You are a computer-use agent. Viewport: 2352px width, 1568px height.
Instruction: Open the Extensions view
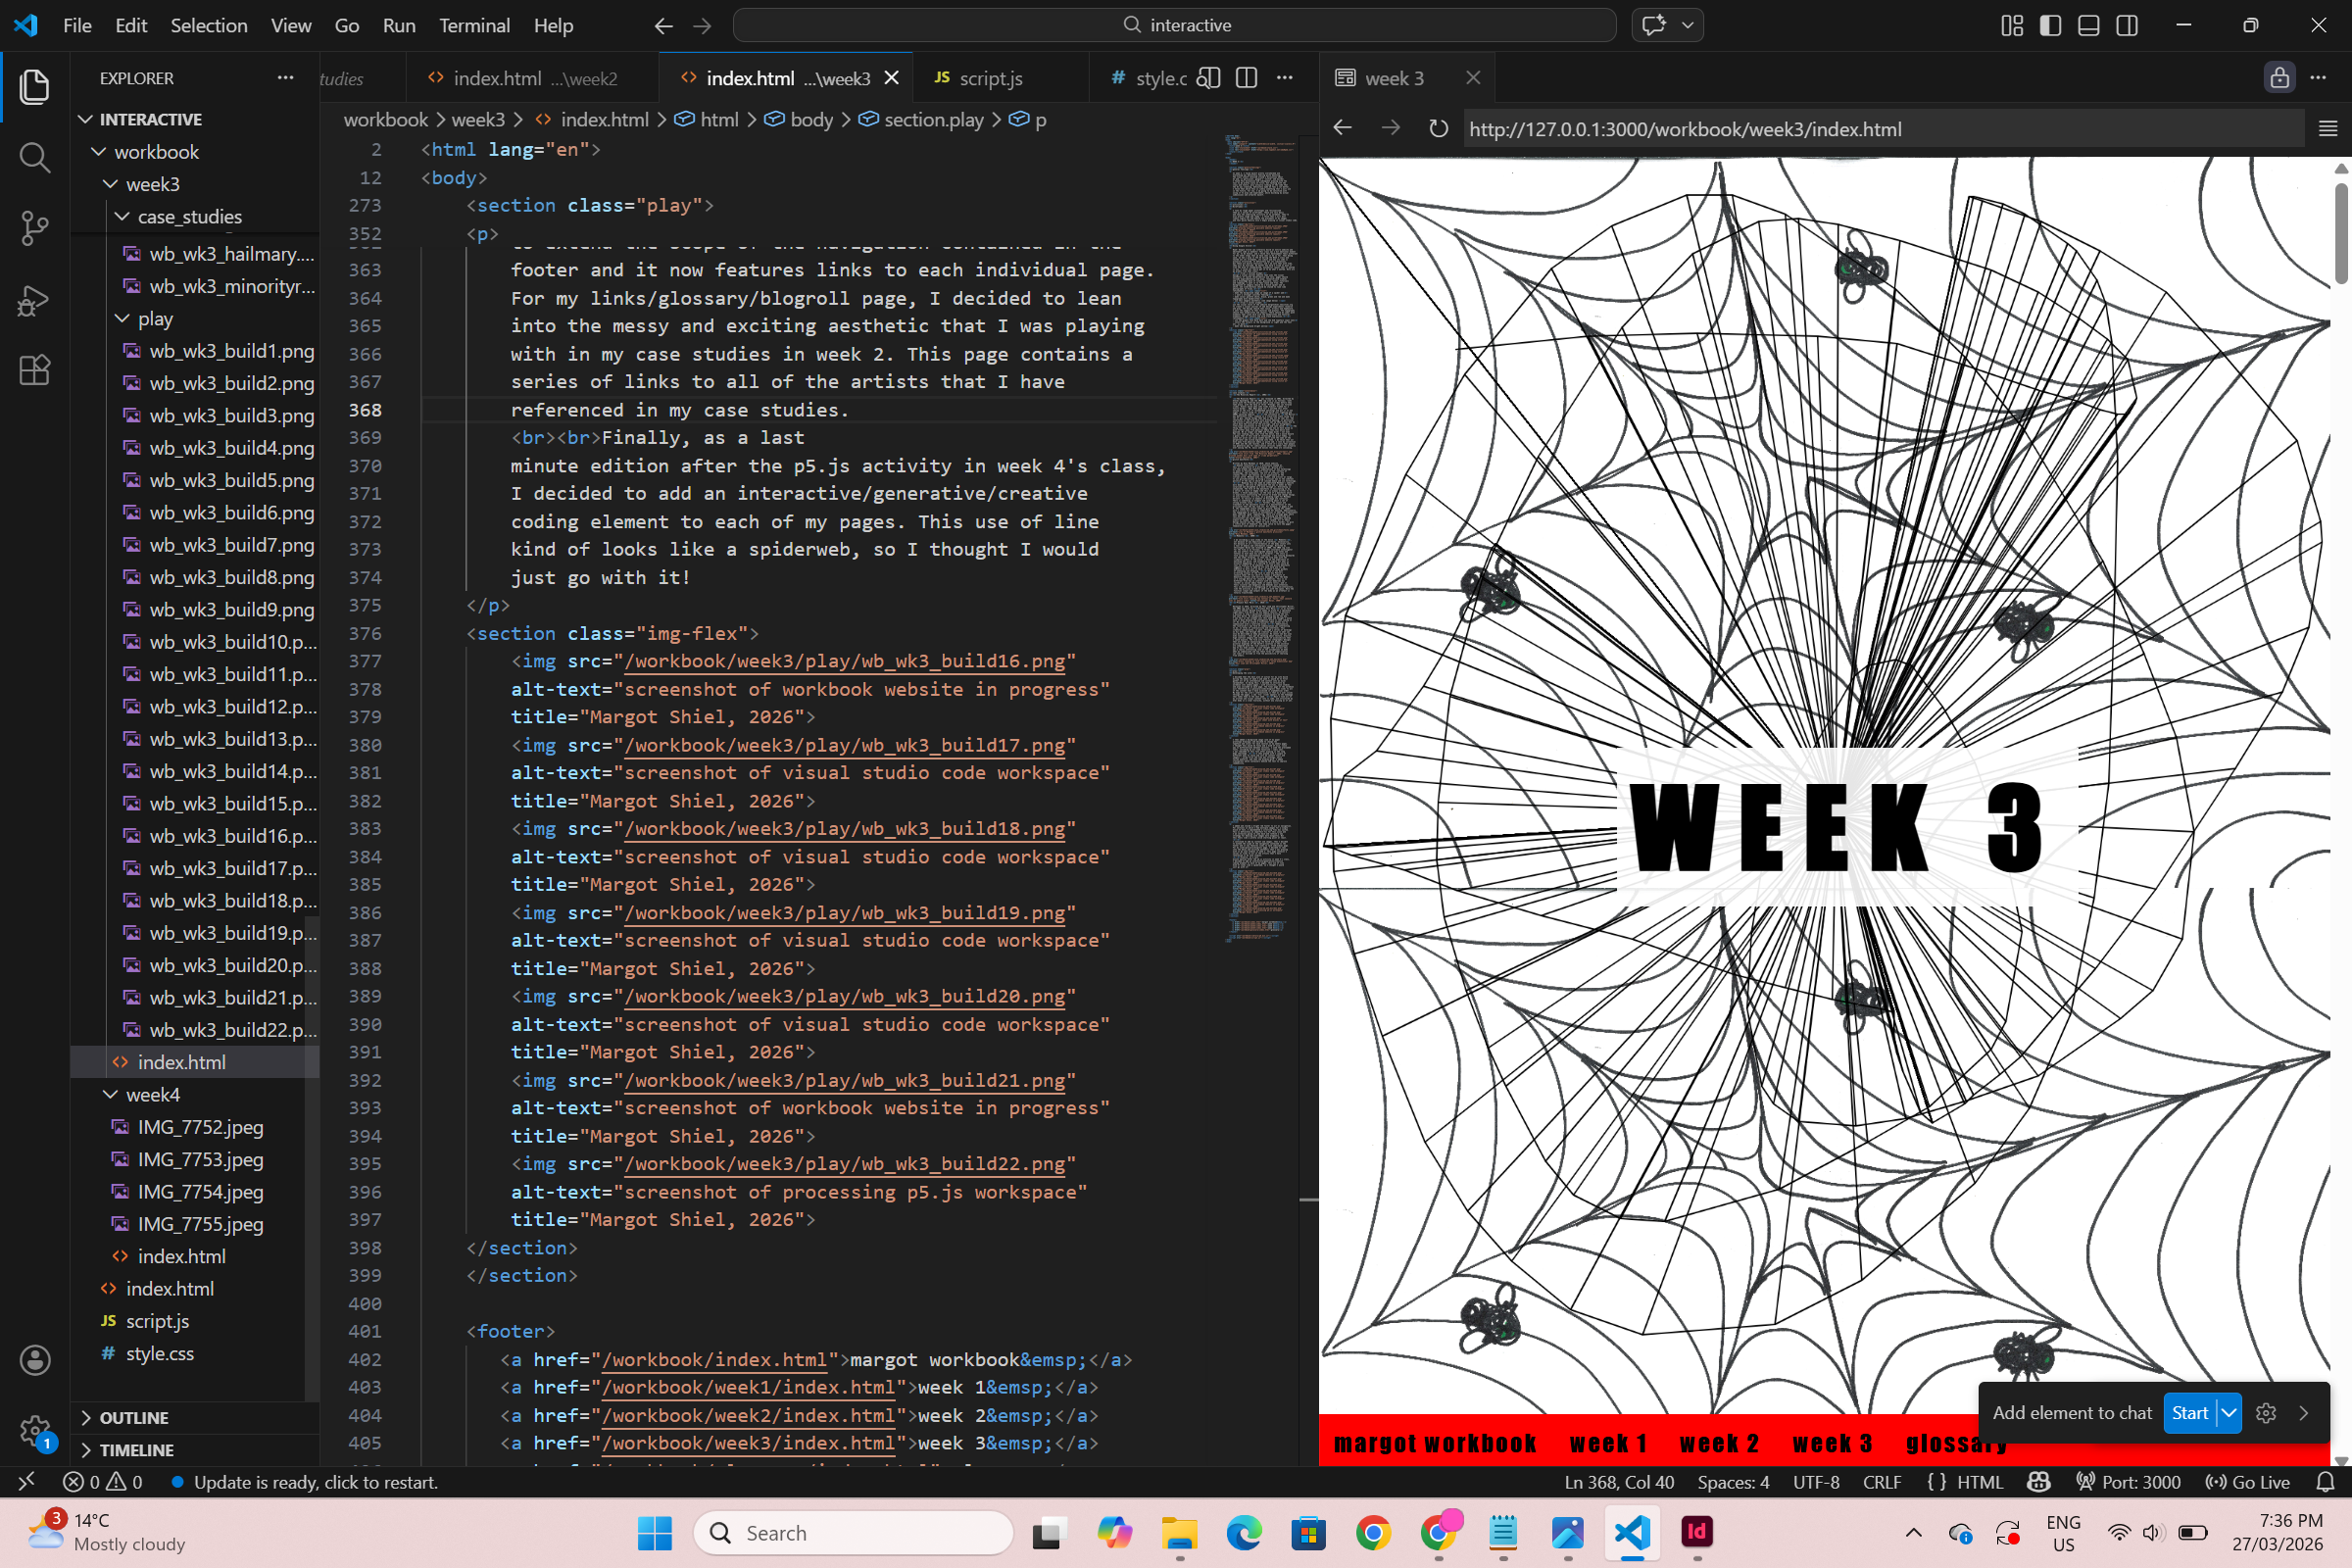[34, 371]
